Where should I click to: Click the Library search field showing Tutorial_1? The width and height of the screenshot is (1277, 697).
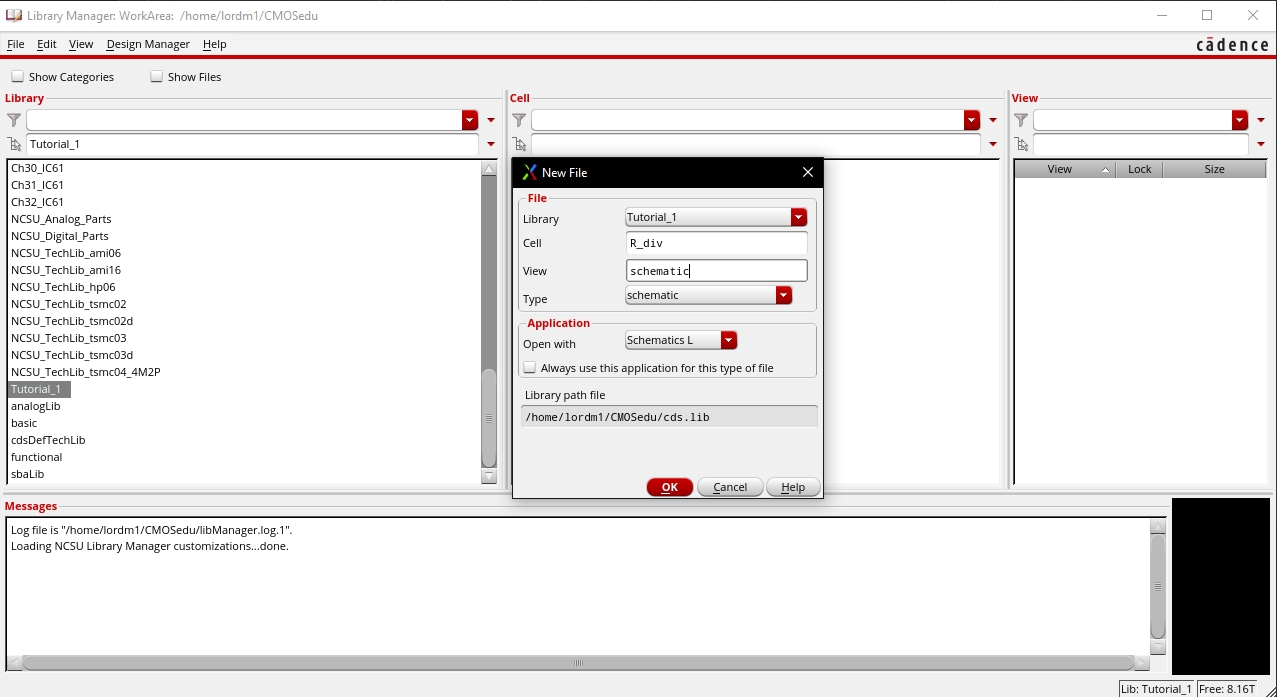coord(252,144)
